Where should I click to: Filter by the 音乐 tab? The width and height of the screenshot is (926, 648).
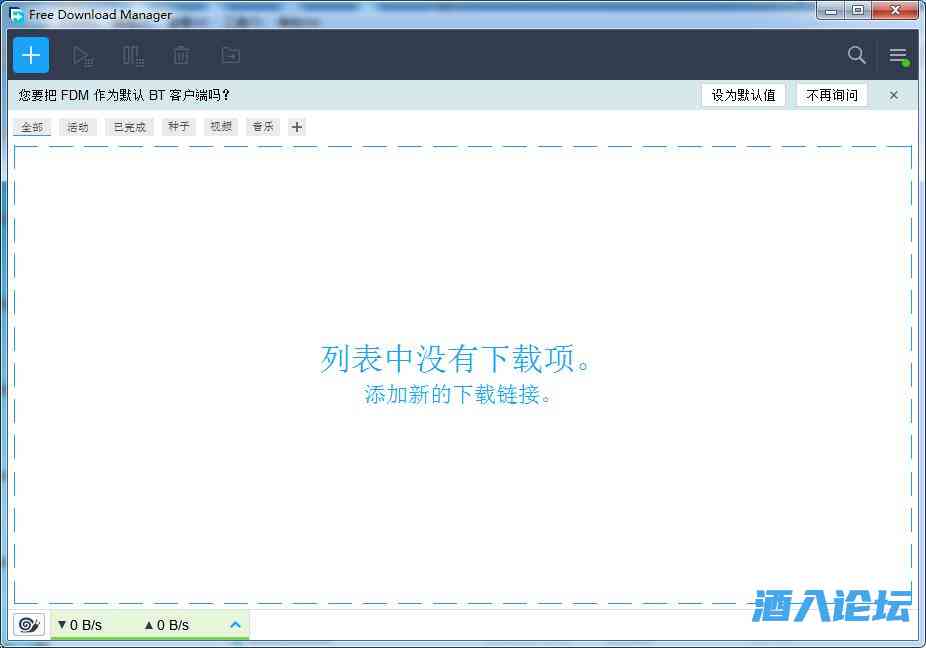(x=263, y=127)
